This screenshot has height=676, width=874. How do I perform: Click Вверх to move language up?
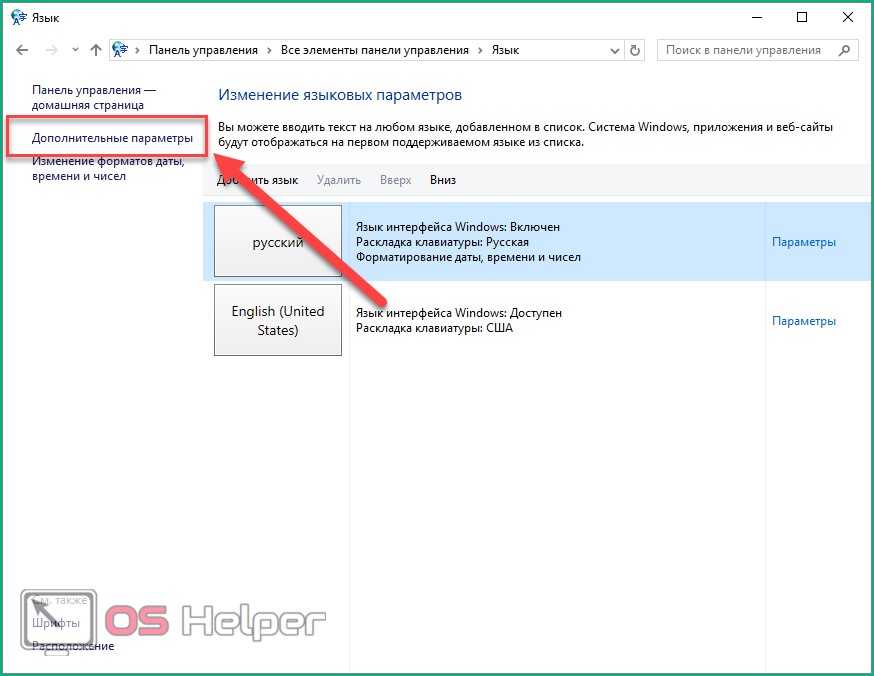(x=395, y=180)
